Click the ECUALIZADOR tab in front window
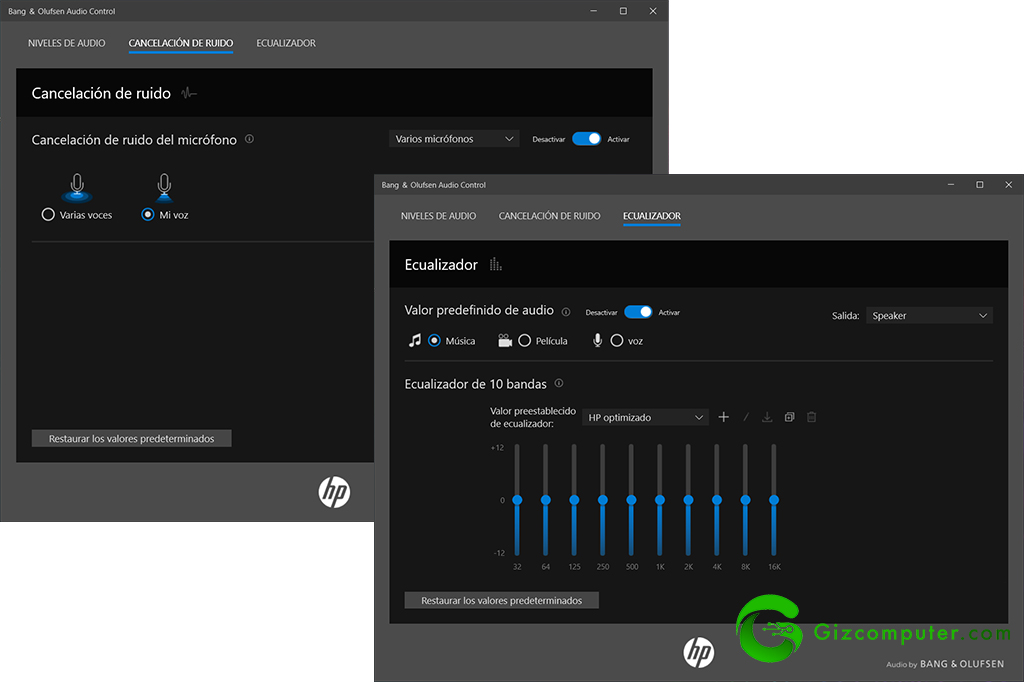 (x=652, y=216)
